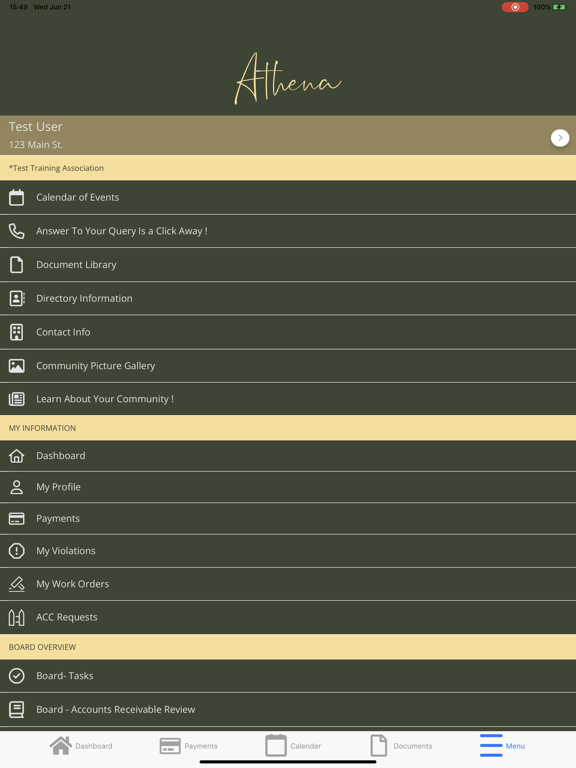Open Learn About Your Community
The height and width of the screenshot is (768, 576).
click(x=288, y=399)
